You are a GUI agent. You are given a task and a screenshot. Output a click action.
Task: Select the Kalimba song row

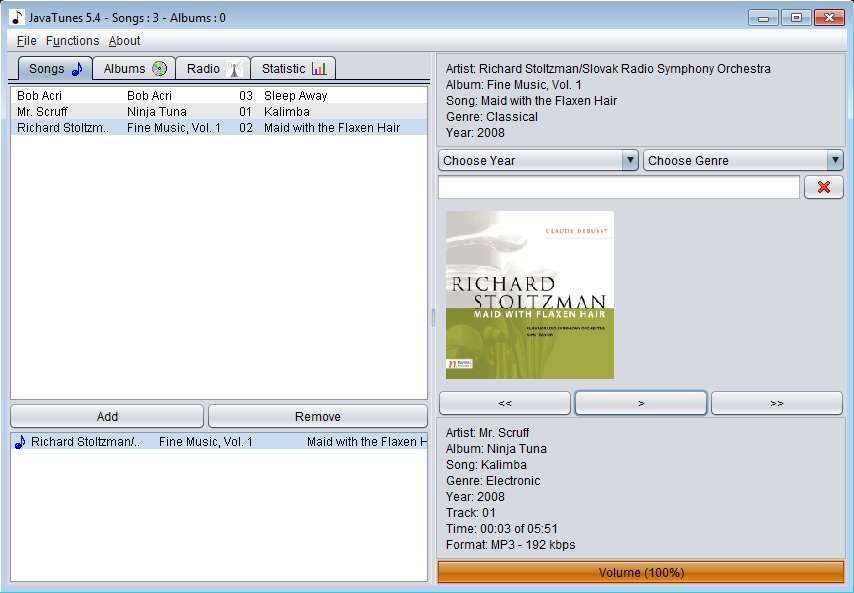pos(219,112)
